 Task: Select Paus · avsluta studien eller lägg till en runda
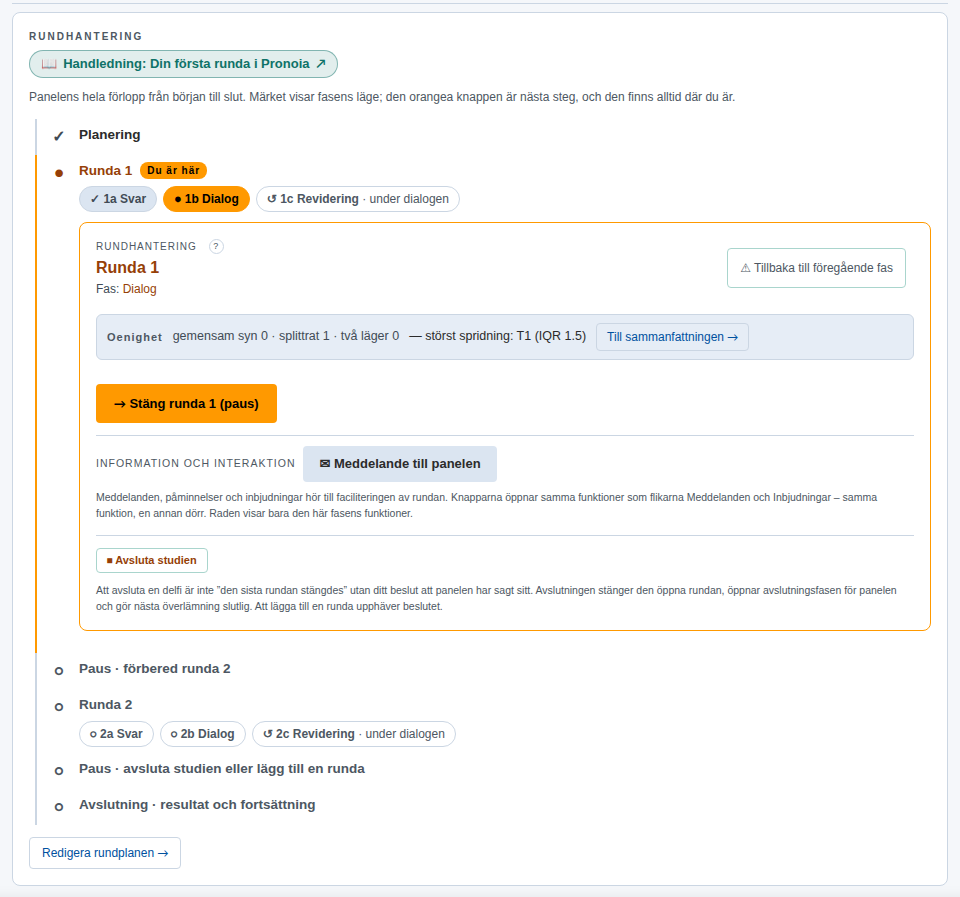pyautogui.click(x=222, y=769)
